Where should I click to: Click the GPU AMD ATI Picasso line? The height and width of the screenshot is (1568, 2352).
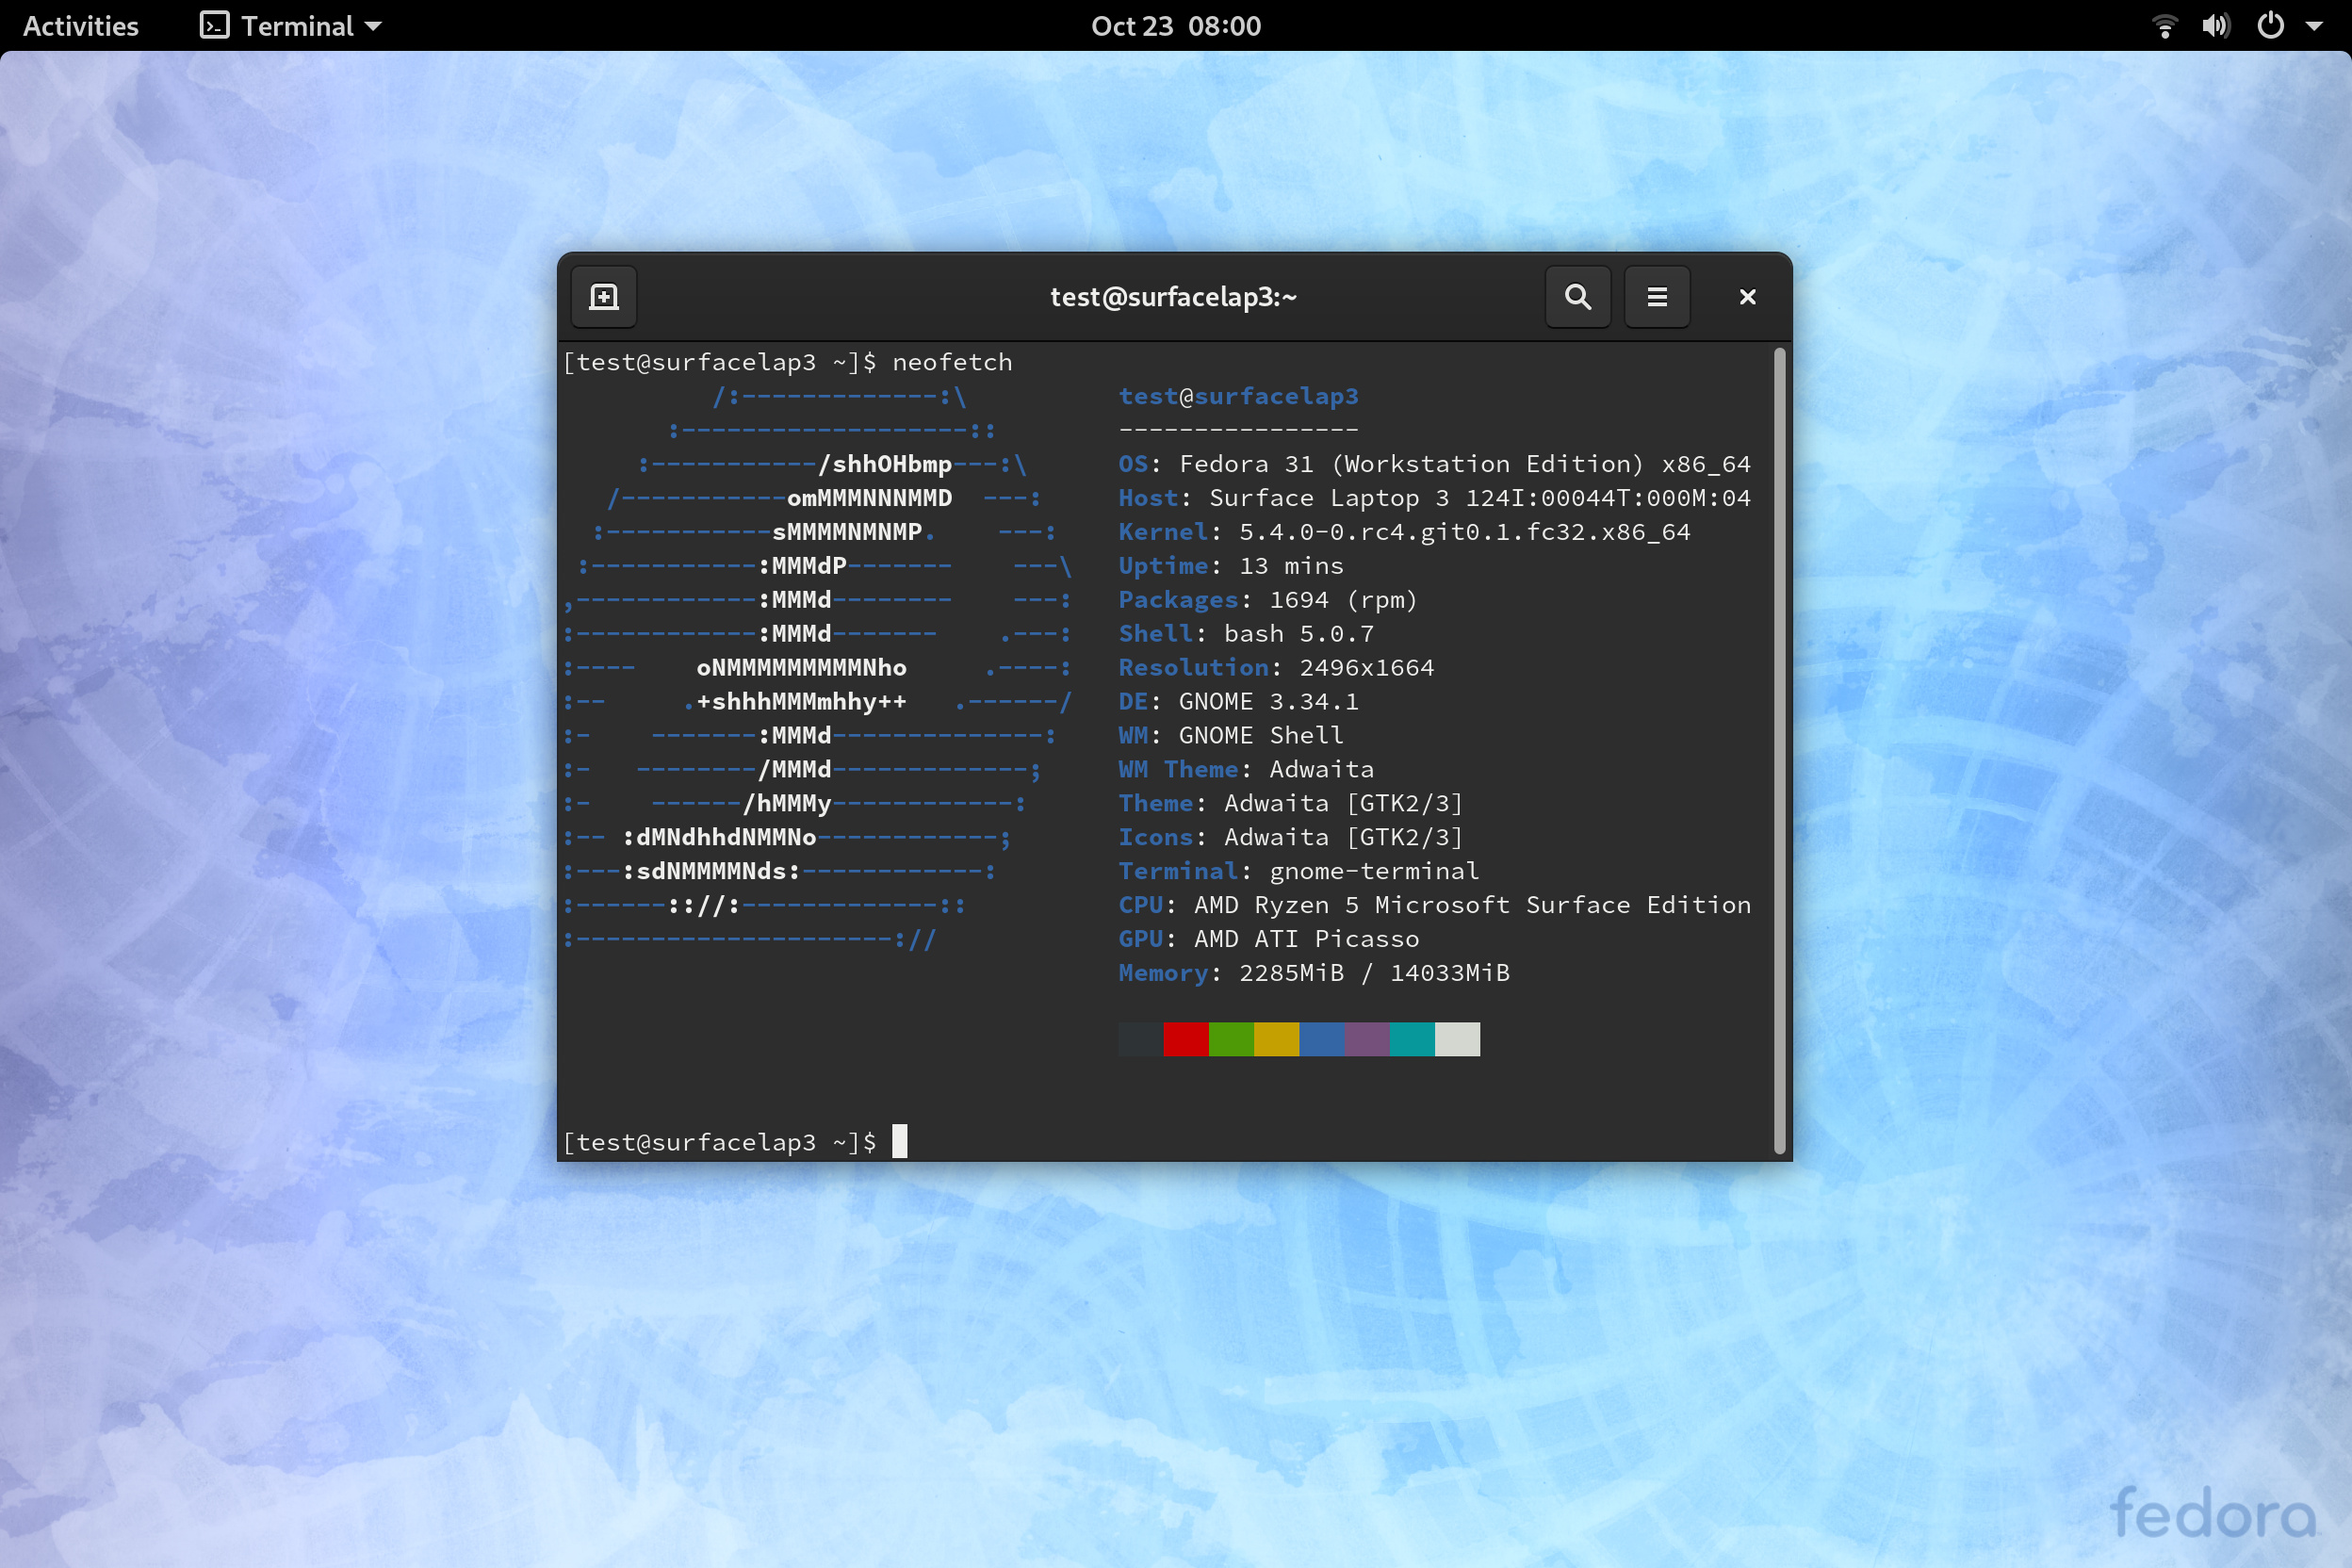tap(1268, 940)
